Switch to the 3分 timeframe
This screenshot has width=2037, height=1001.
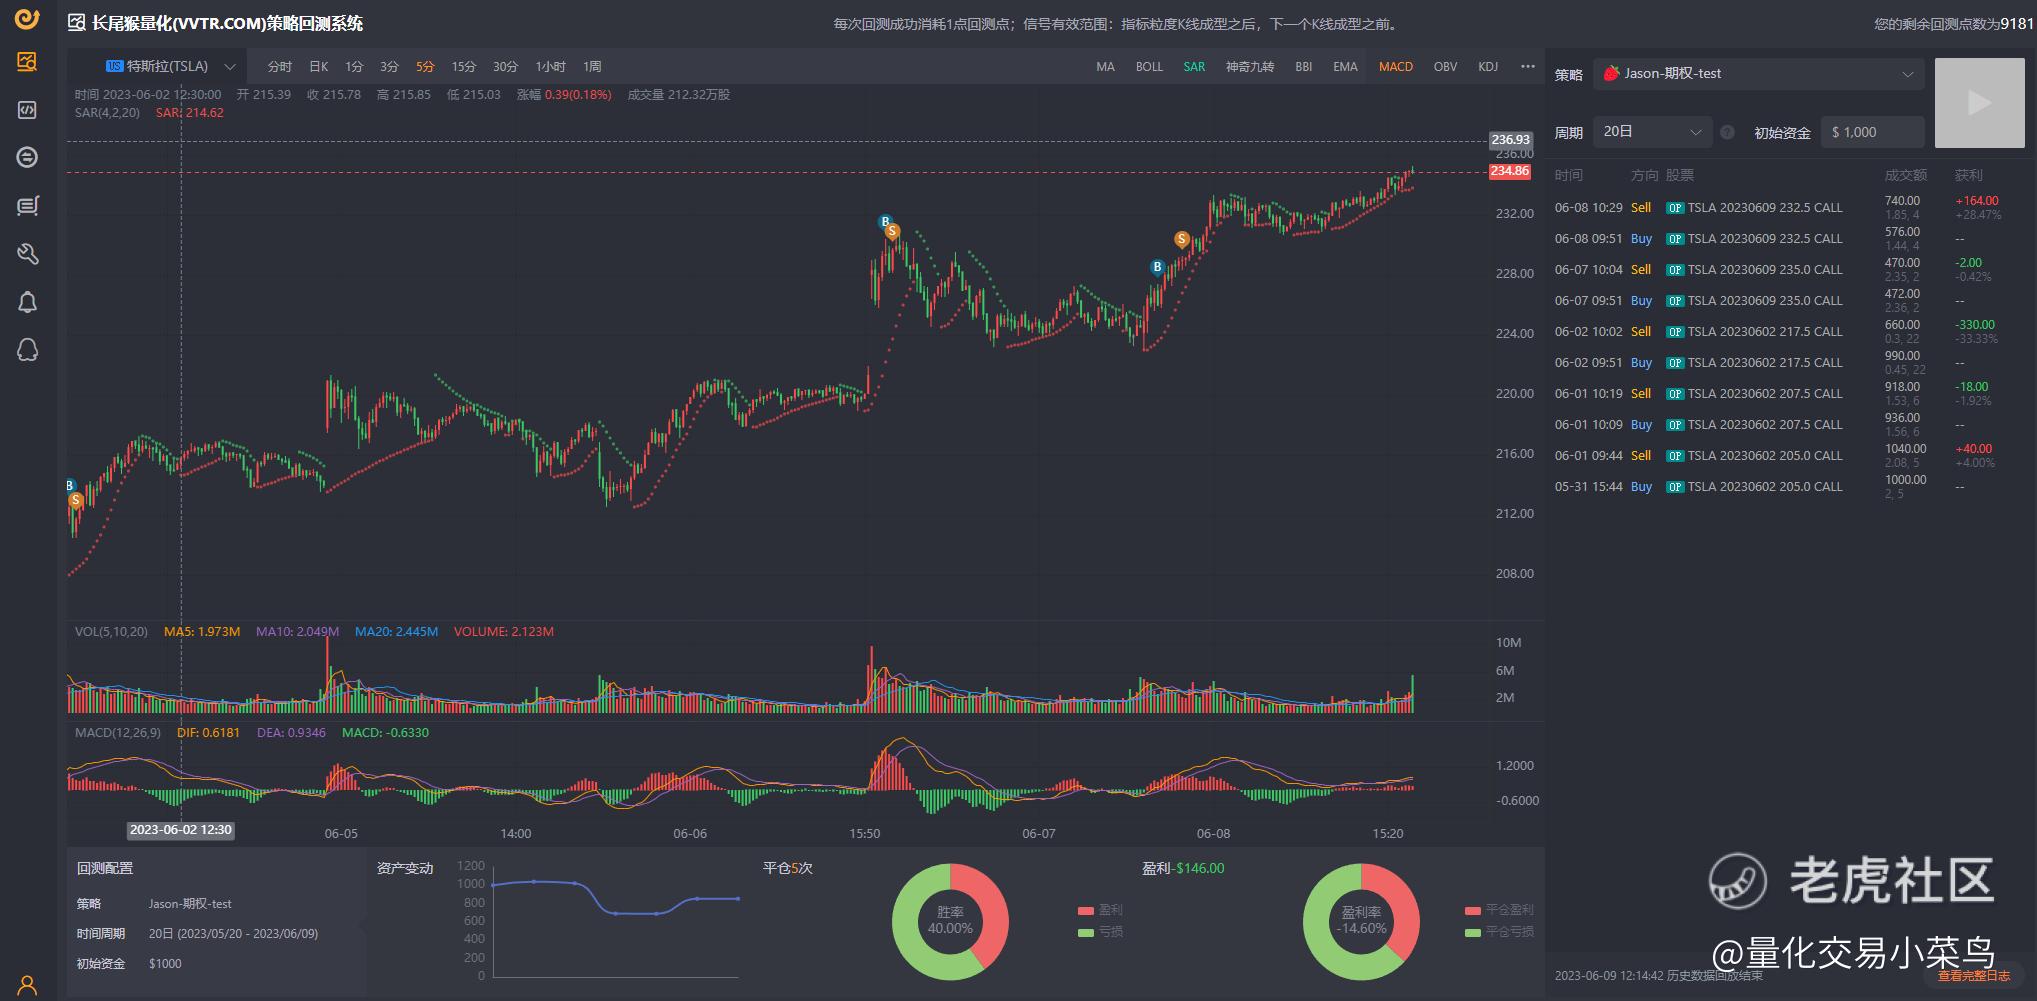point(389,66)
